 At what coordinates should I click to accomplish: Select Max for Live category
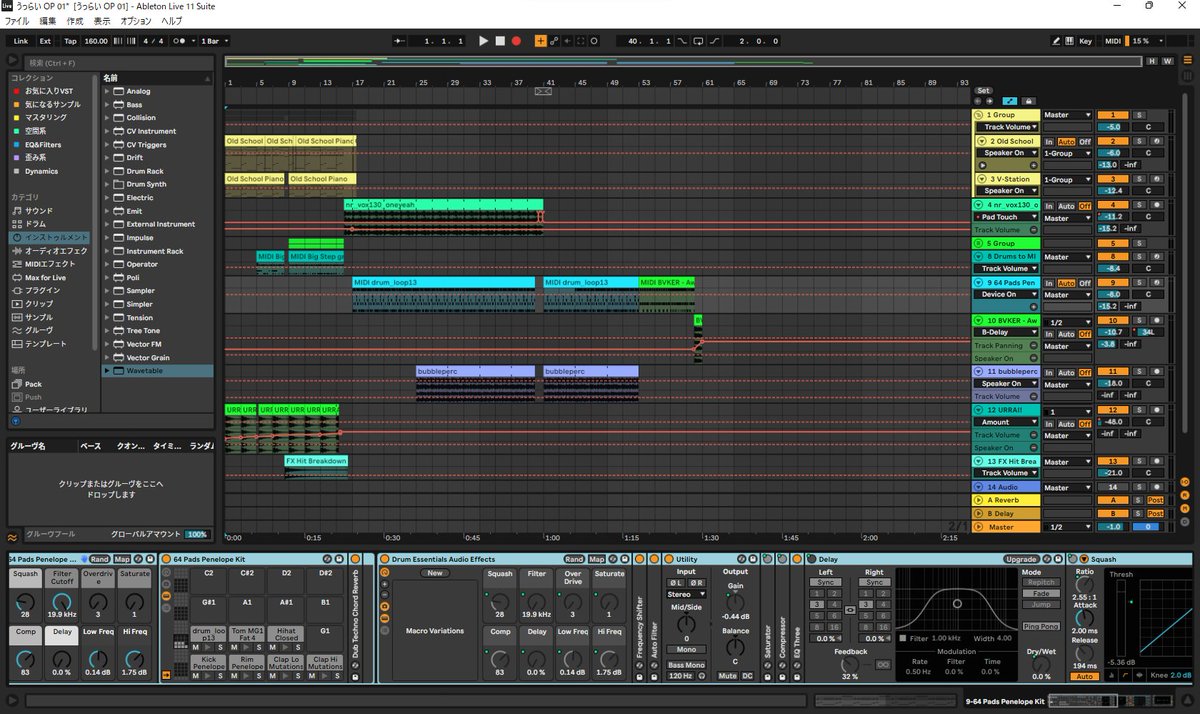click(x=45, y=277)
